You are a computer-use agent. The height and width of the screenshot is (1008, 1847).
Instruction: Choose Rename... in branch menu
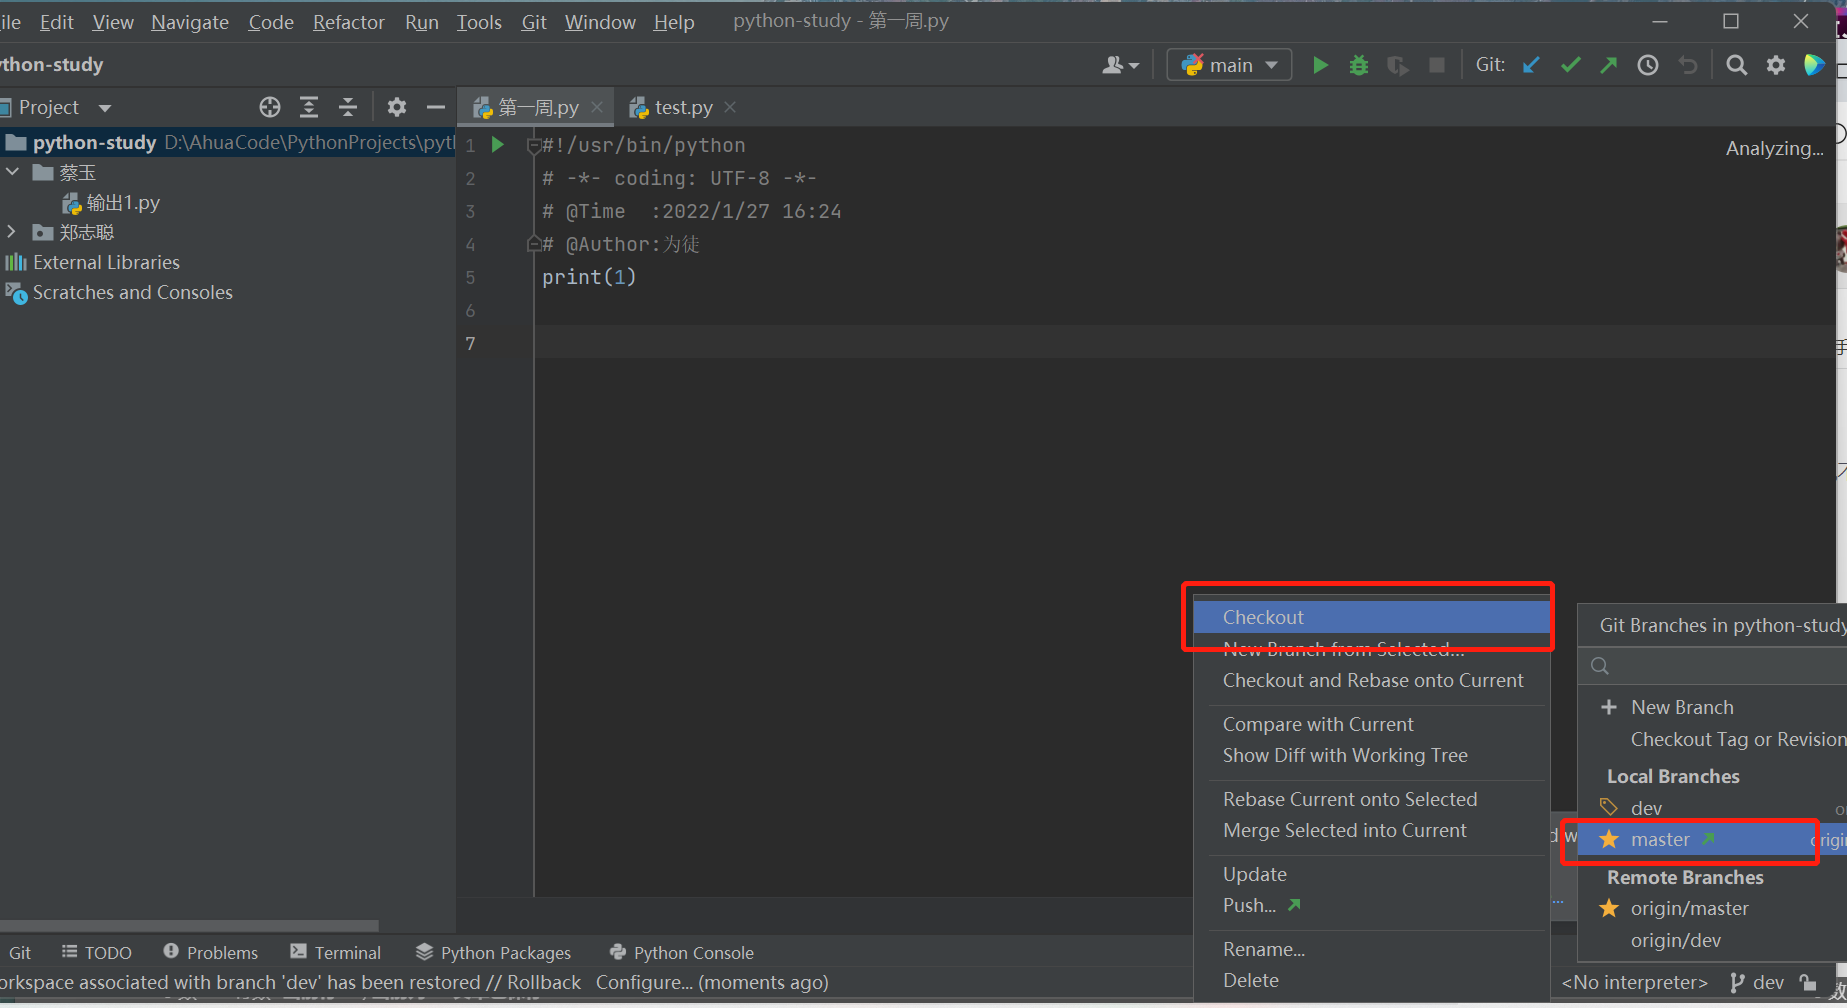[1371, 949]
